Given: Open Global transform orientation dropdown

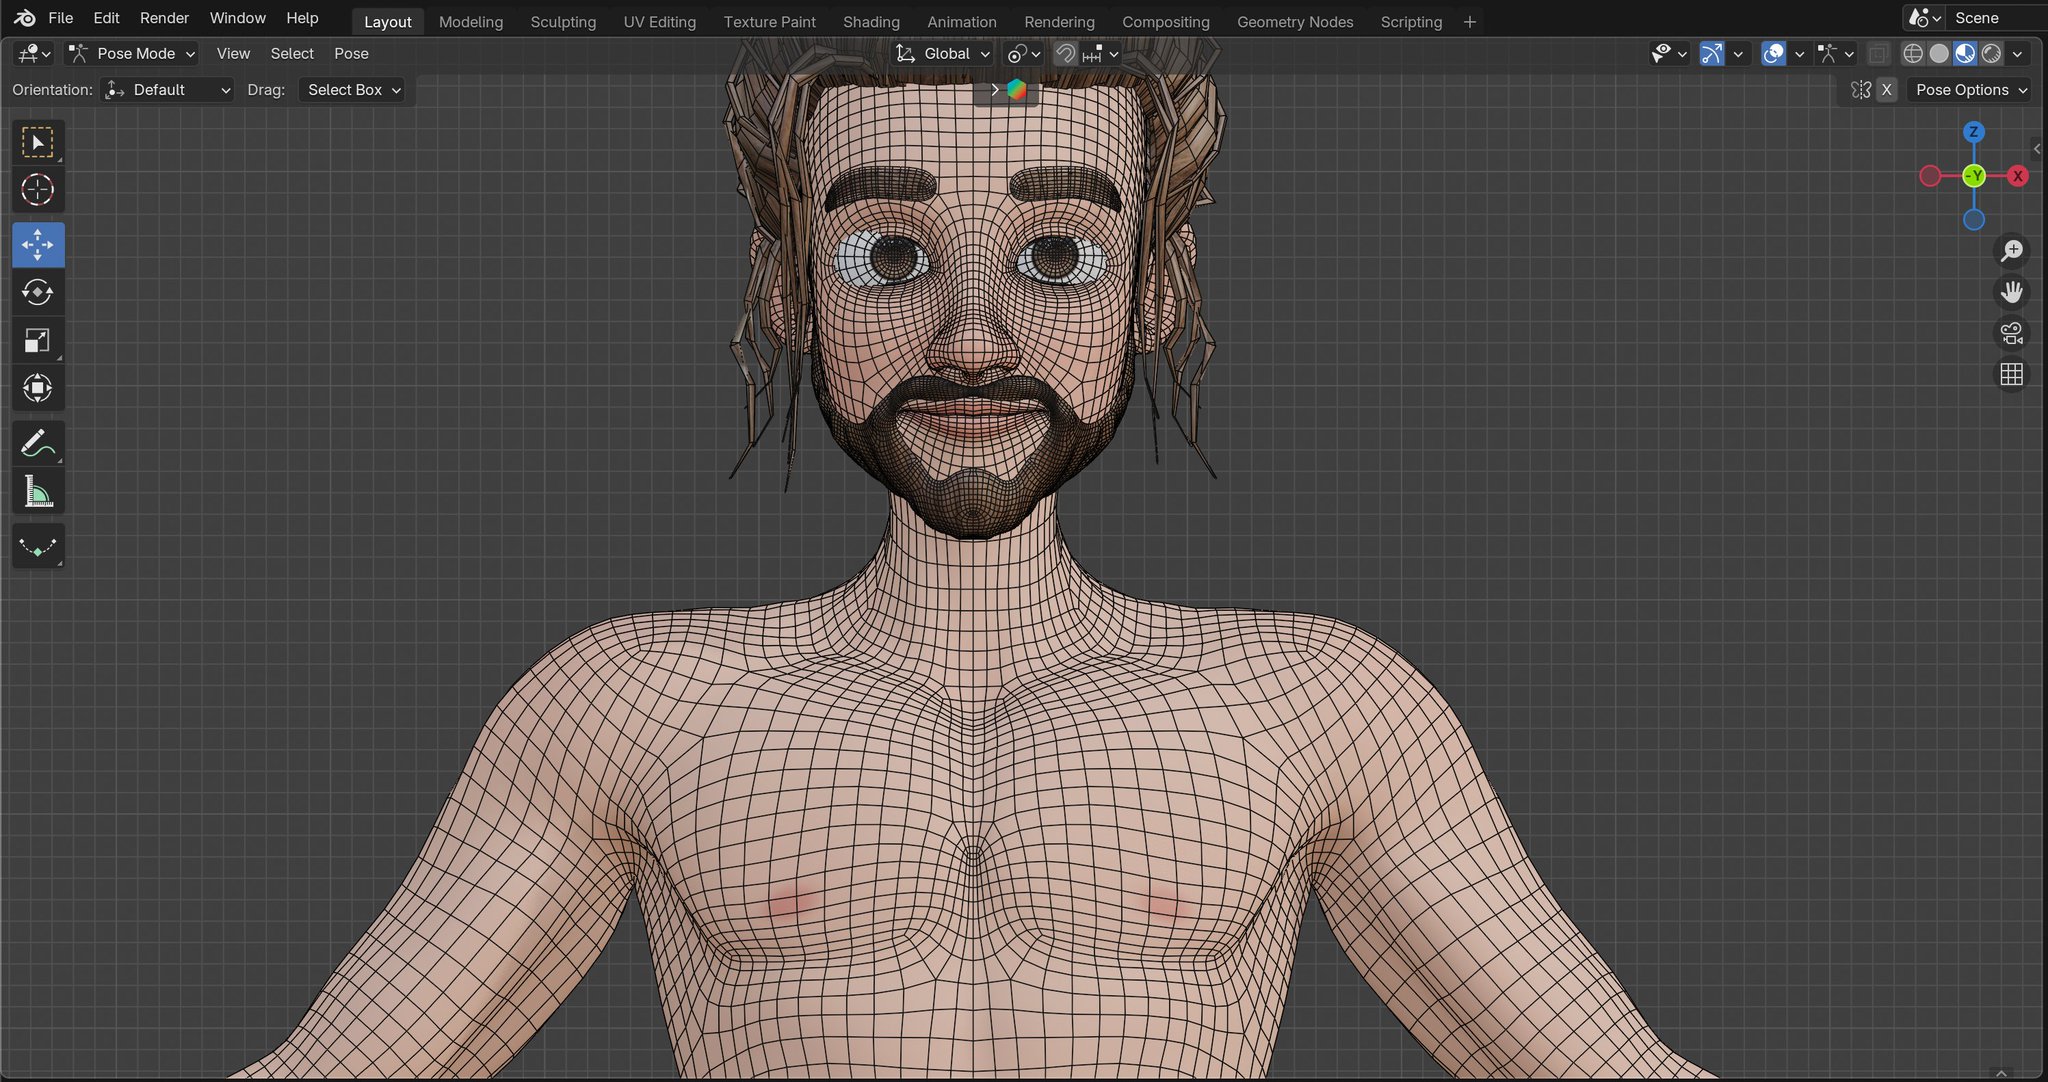Looking at the screenshot, I should pyautogui.click(x=943, y=54).
